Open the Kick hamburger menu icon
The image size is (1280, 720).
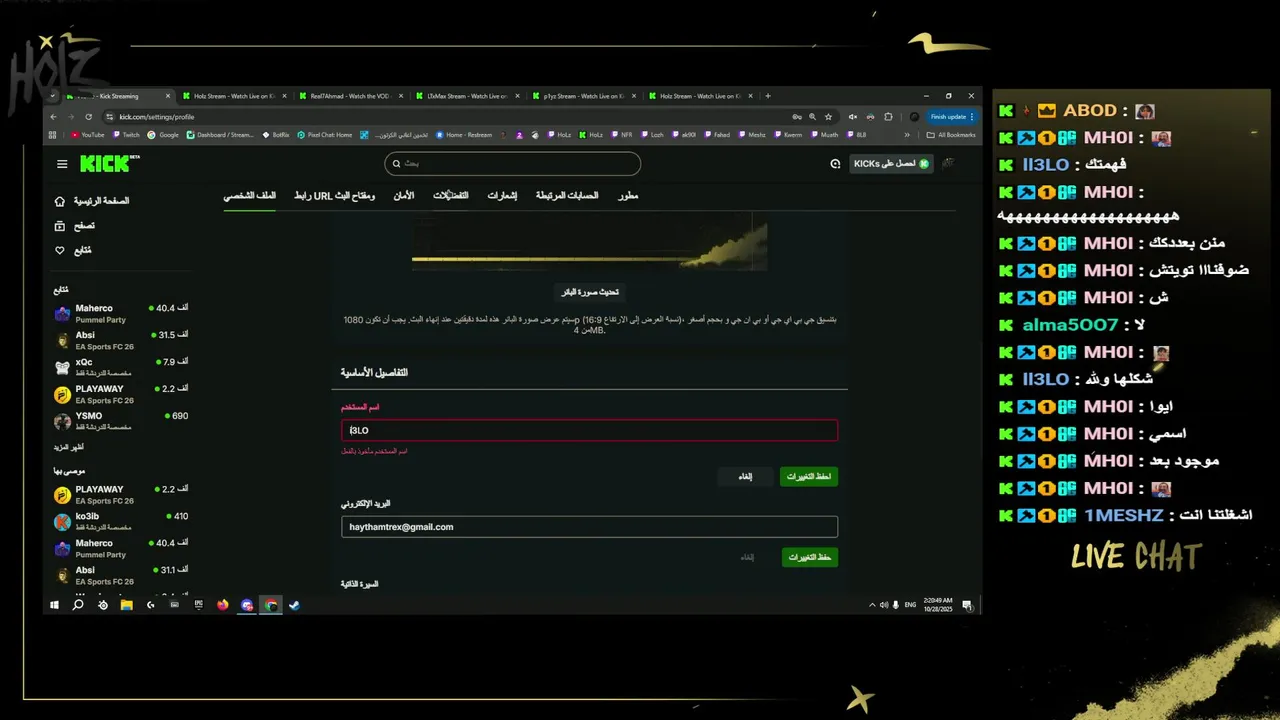tap(62, 164)
